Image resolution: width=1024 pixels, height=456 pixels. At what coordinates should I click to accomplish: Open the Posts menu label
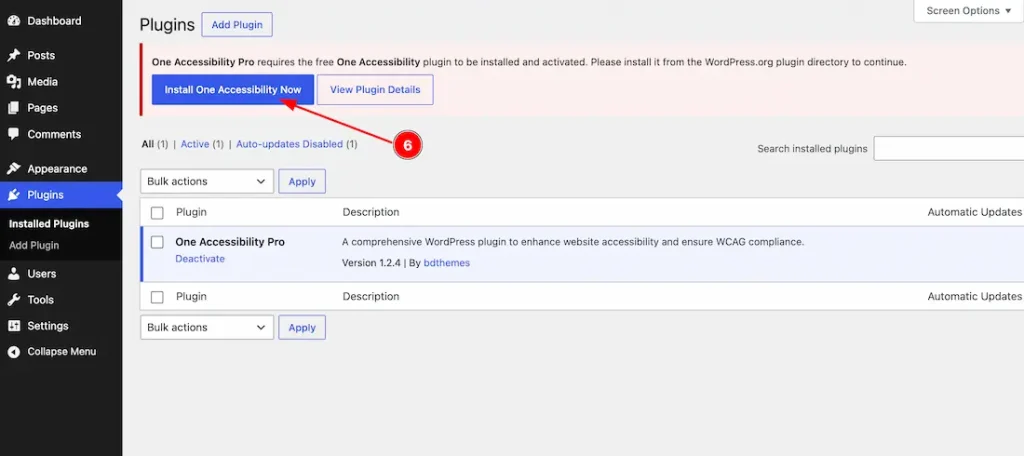(41, 56)
